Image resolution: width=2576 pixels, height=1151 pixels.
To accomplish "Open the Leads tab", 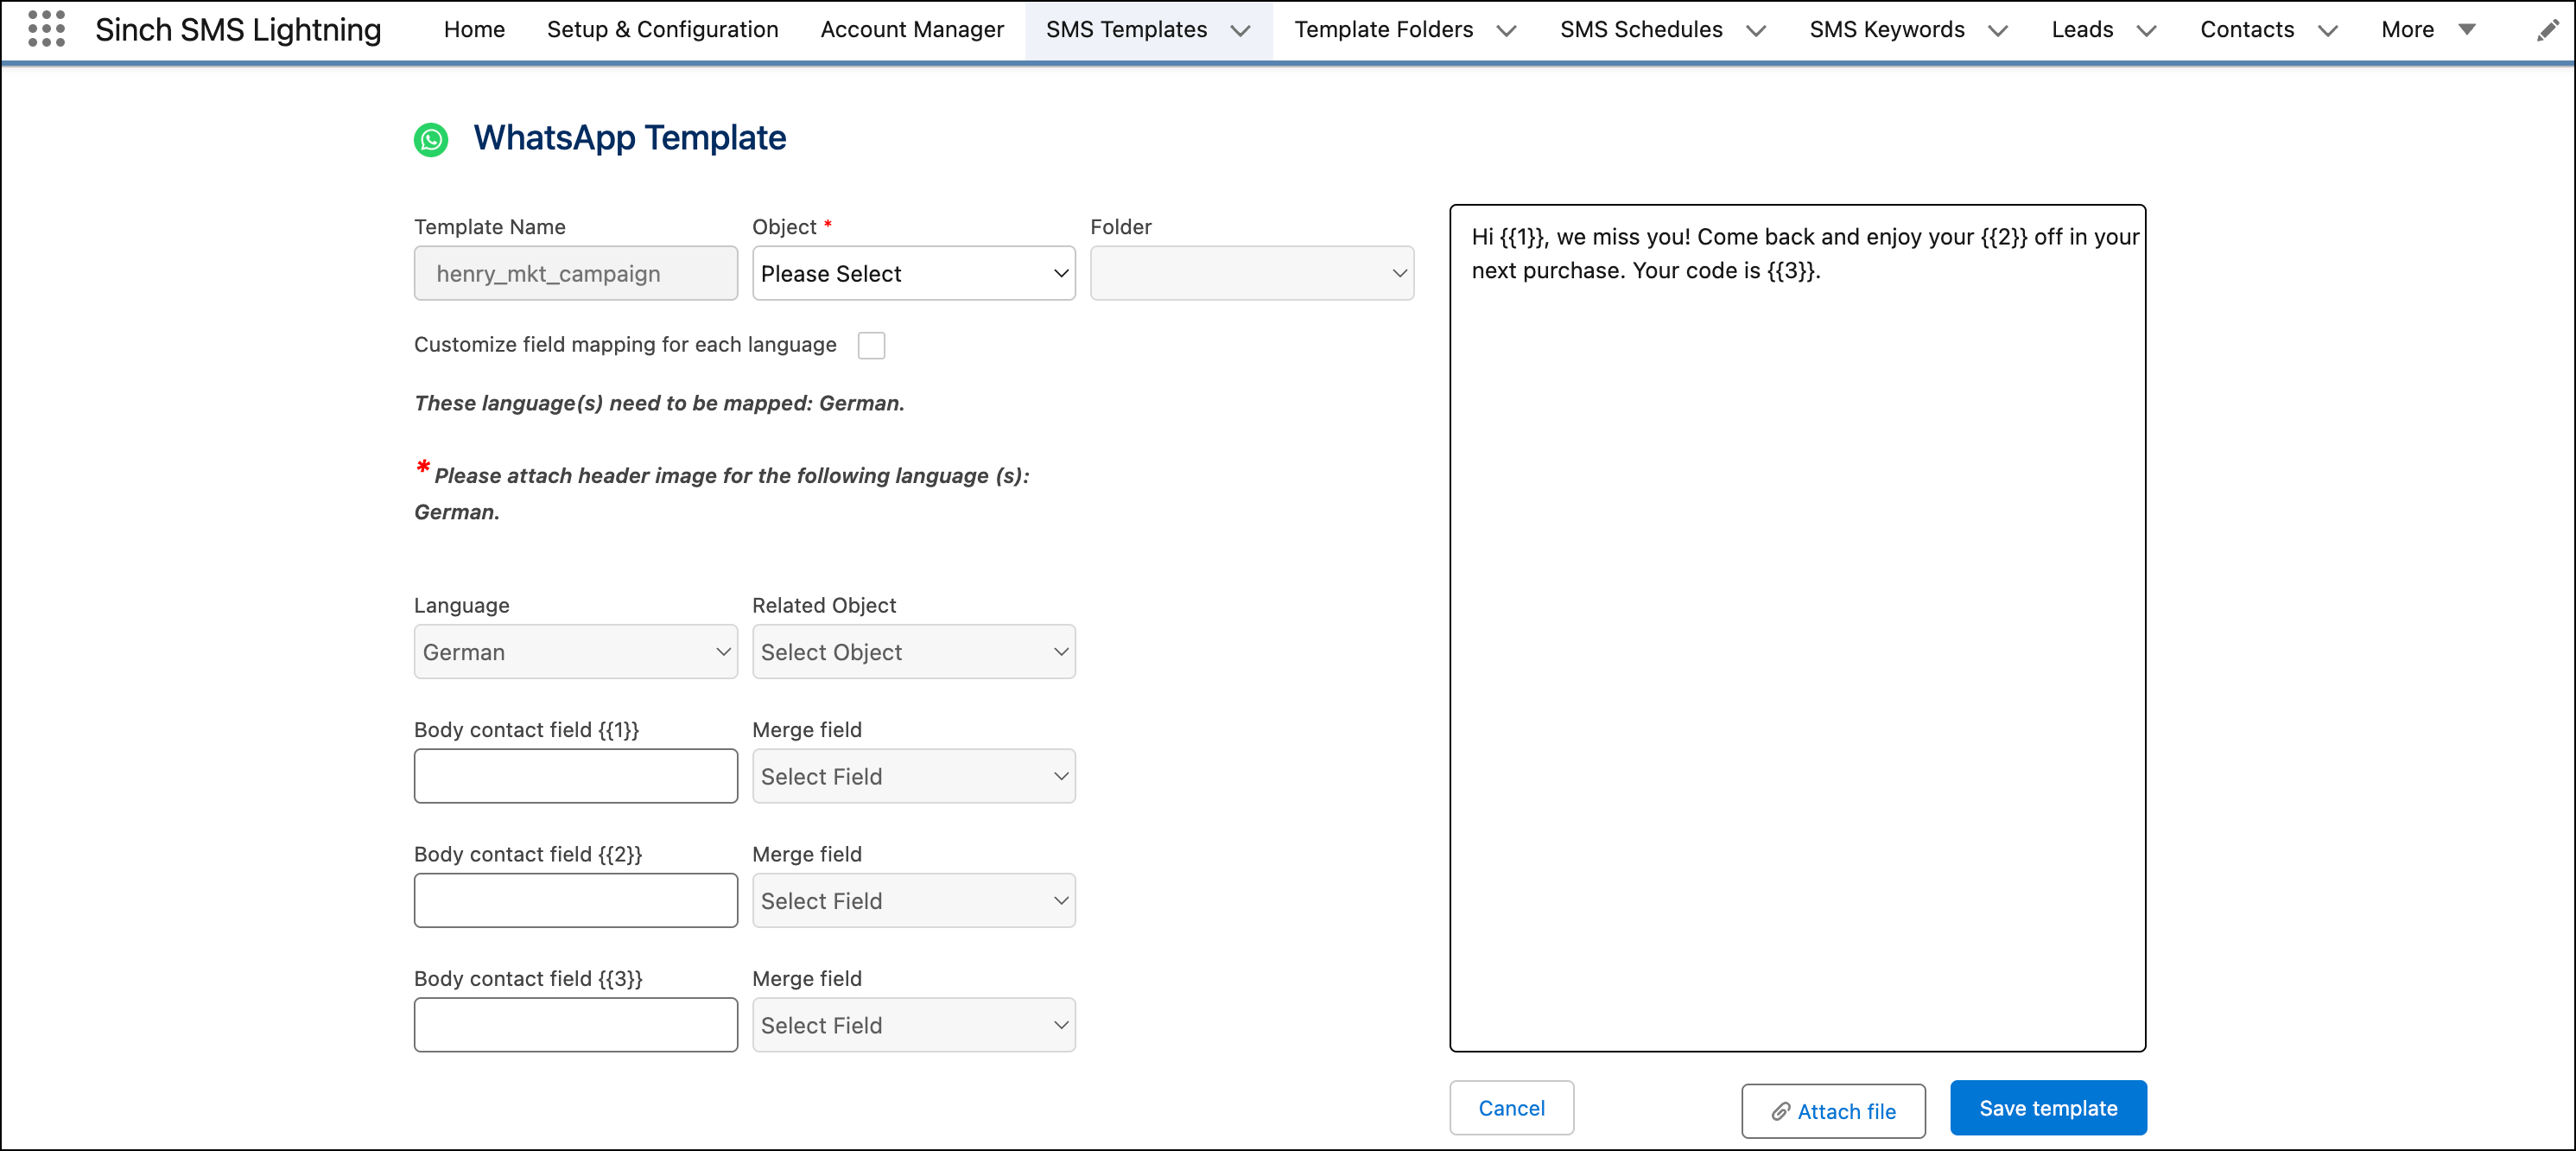I will (2082, 30).
